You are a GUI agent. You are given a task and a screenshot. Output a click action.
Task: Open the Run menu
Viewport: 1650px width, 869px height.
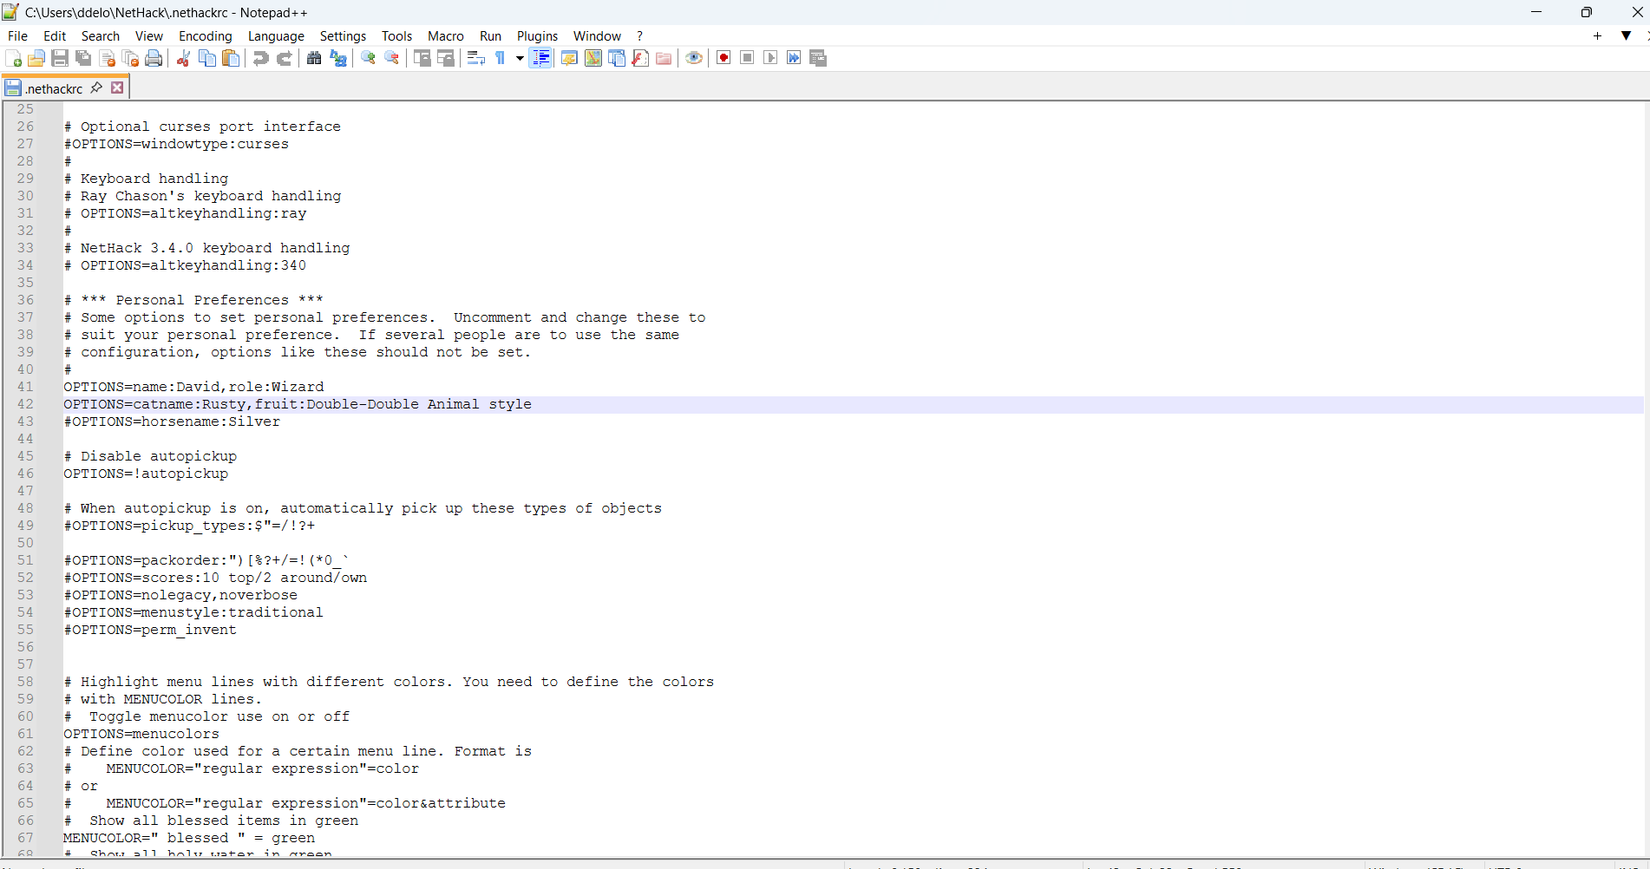point(490,36)
